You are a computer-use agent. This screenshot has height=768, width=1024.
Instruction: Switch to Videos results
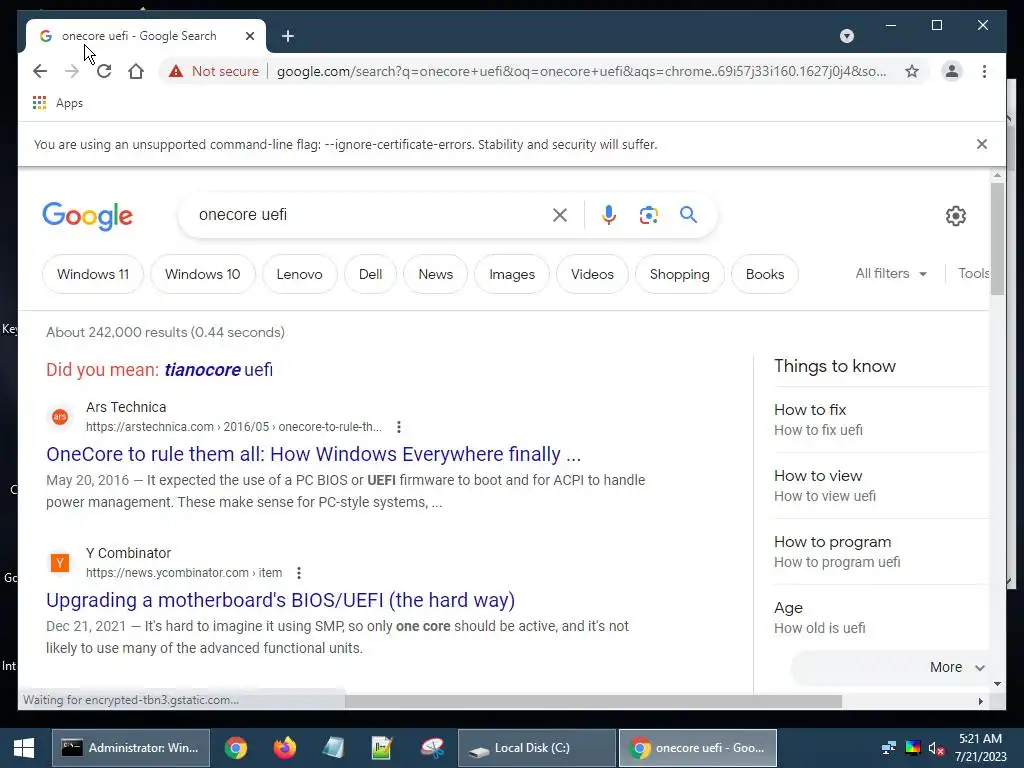tap(592, 274)
